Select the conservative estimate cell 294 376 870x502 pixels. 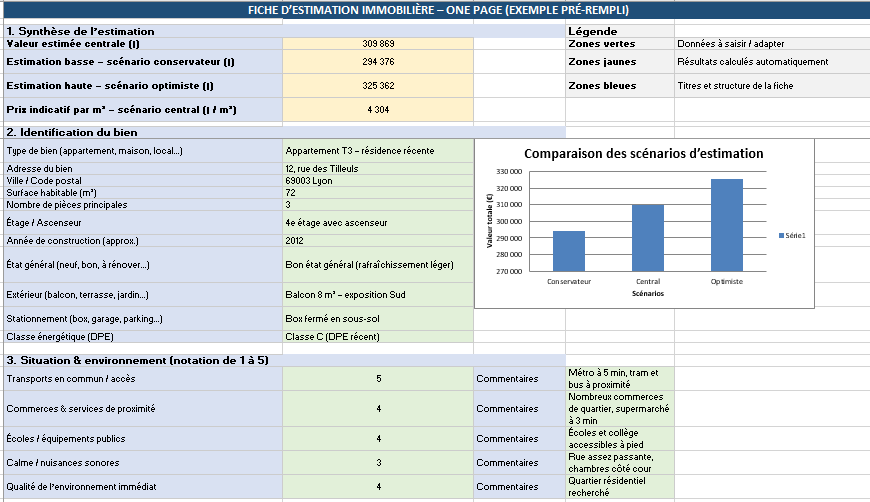pos(378,62)
